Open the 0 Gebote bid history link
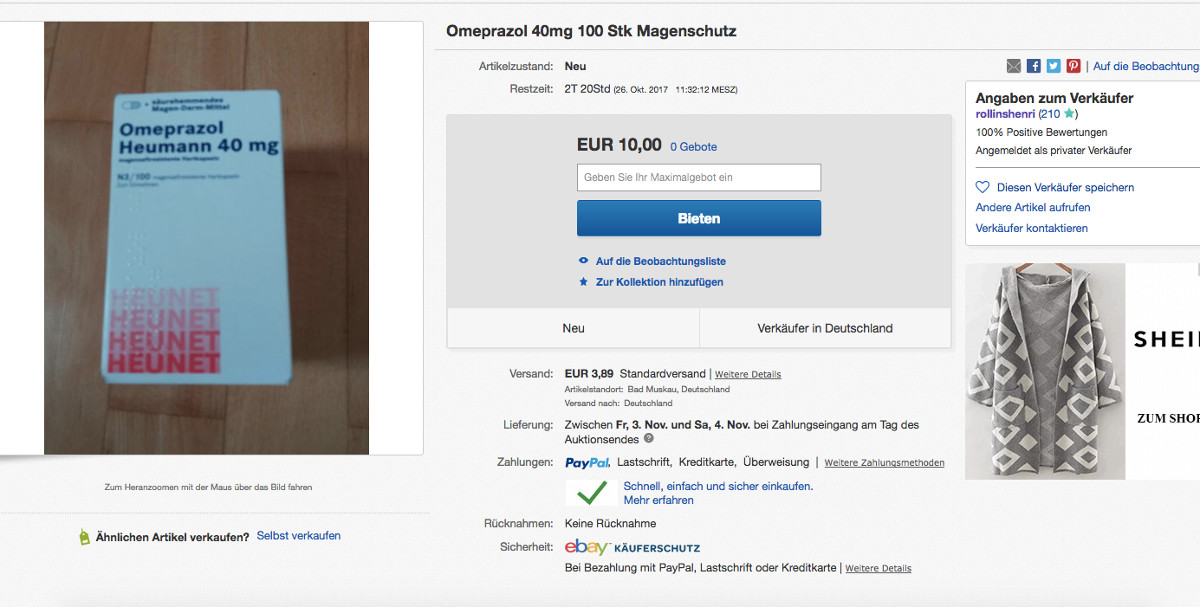 pos(693,147)
